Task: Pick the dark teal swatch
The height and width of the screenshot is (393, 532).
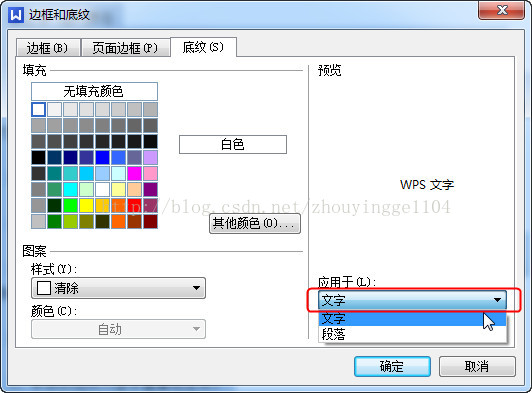Action: 54,173
